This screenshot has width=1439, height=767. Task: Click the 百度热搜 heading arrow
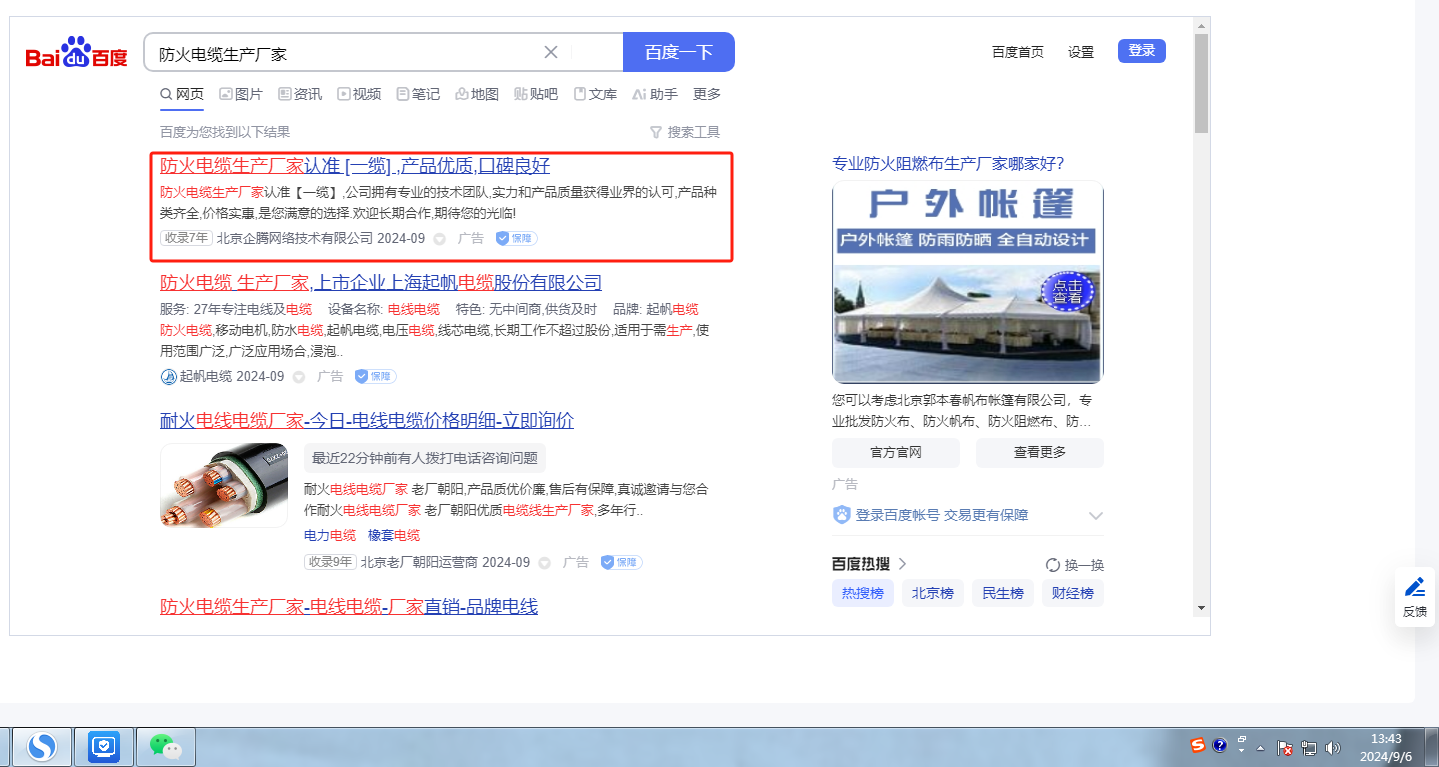click(x=903, y=564)
